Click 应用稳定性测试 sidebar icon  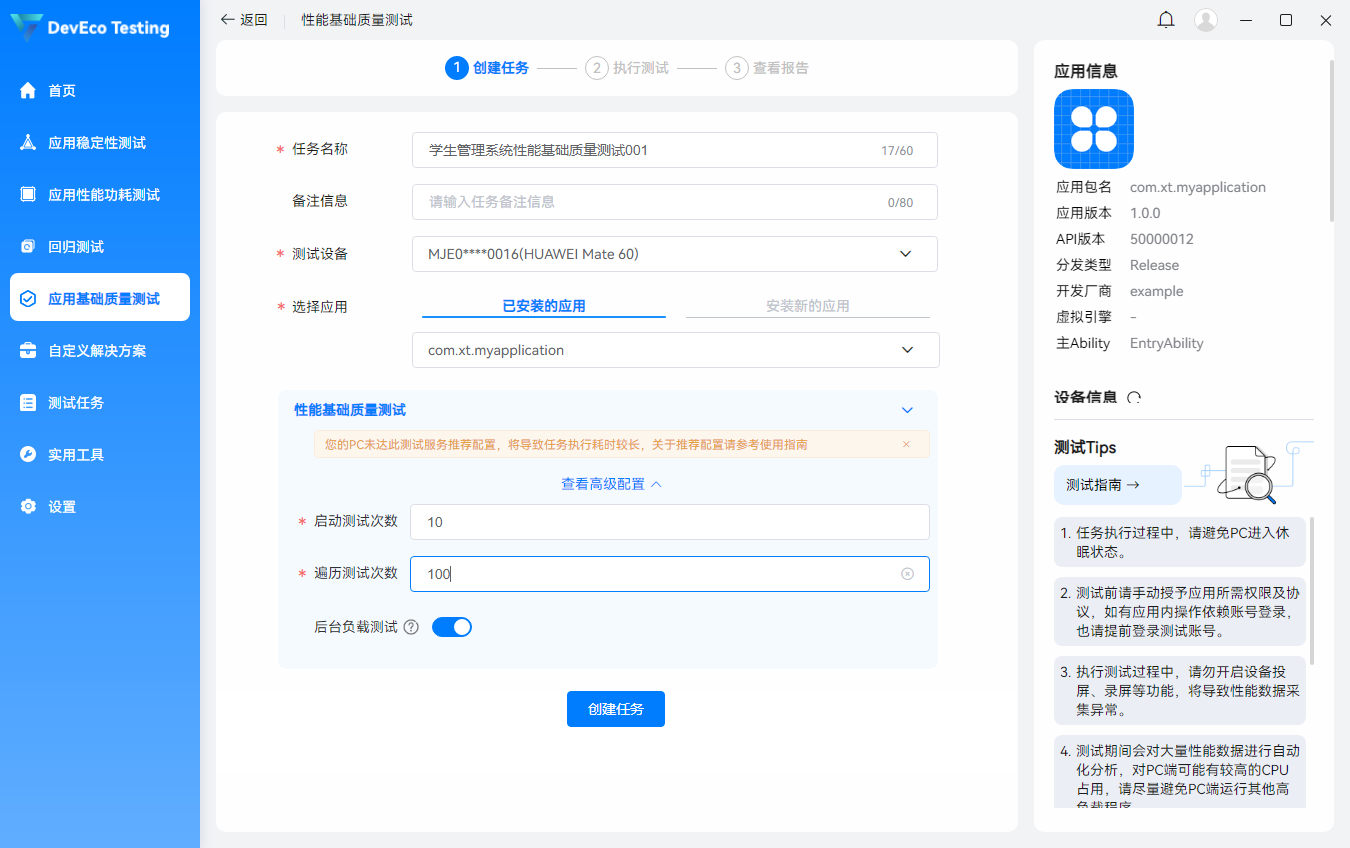click(x=28, y=143)
